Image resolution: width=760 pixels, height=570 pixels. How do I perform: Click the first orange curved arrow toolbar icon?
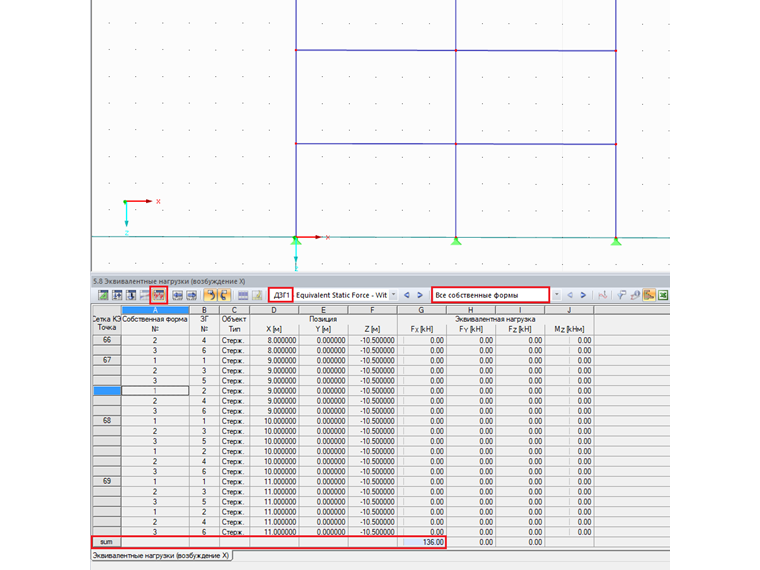(x=210, y=295)
